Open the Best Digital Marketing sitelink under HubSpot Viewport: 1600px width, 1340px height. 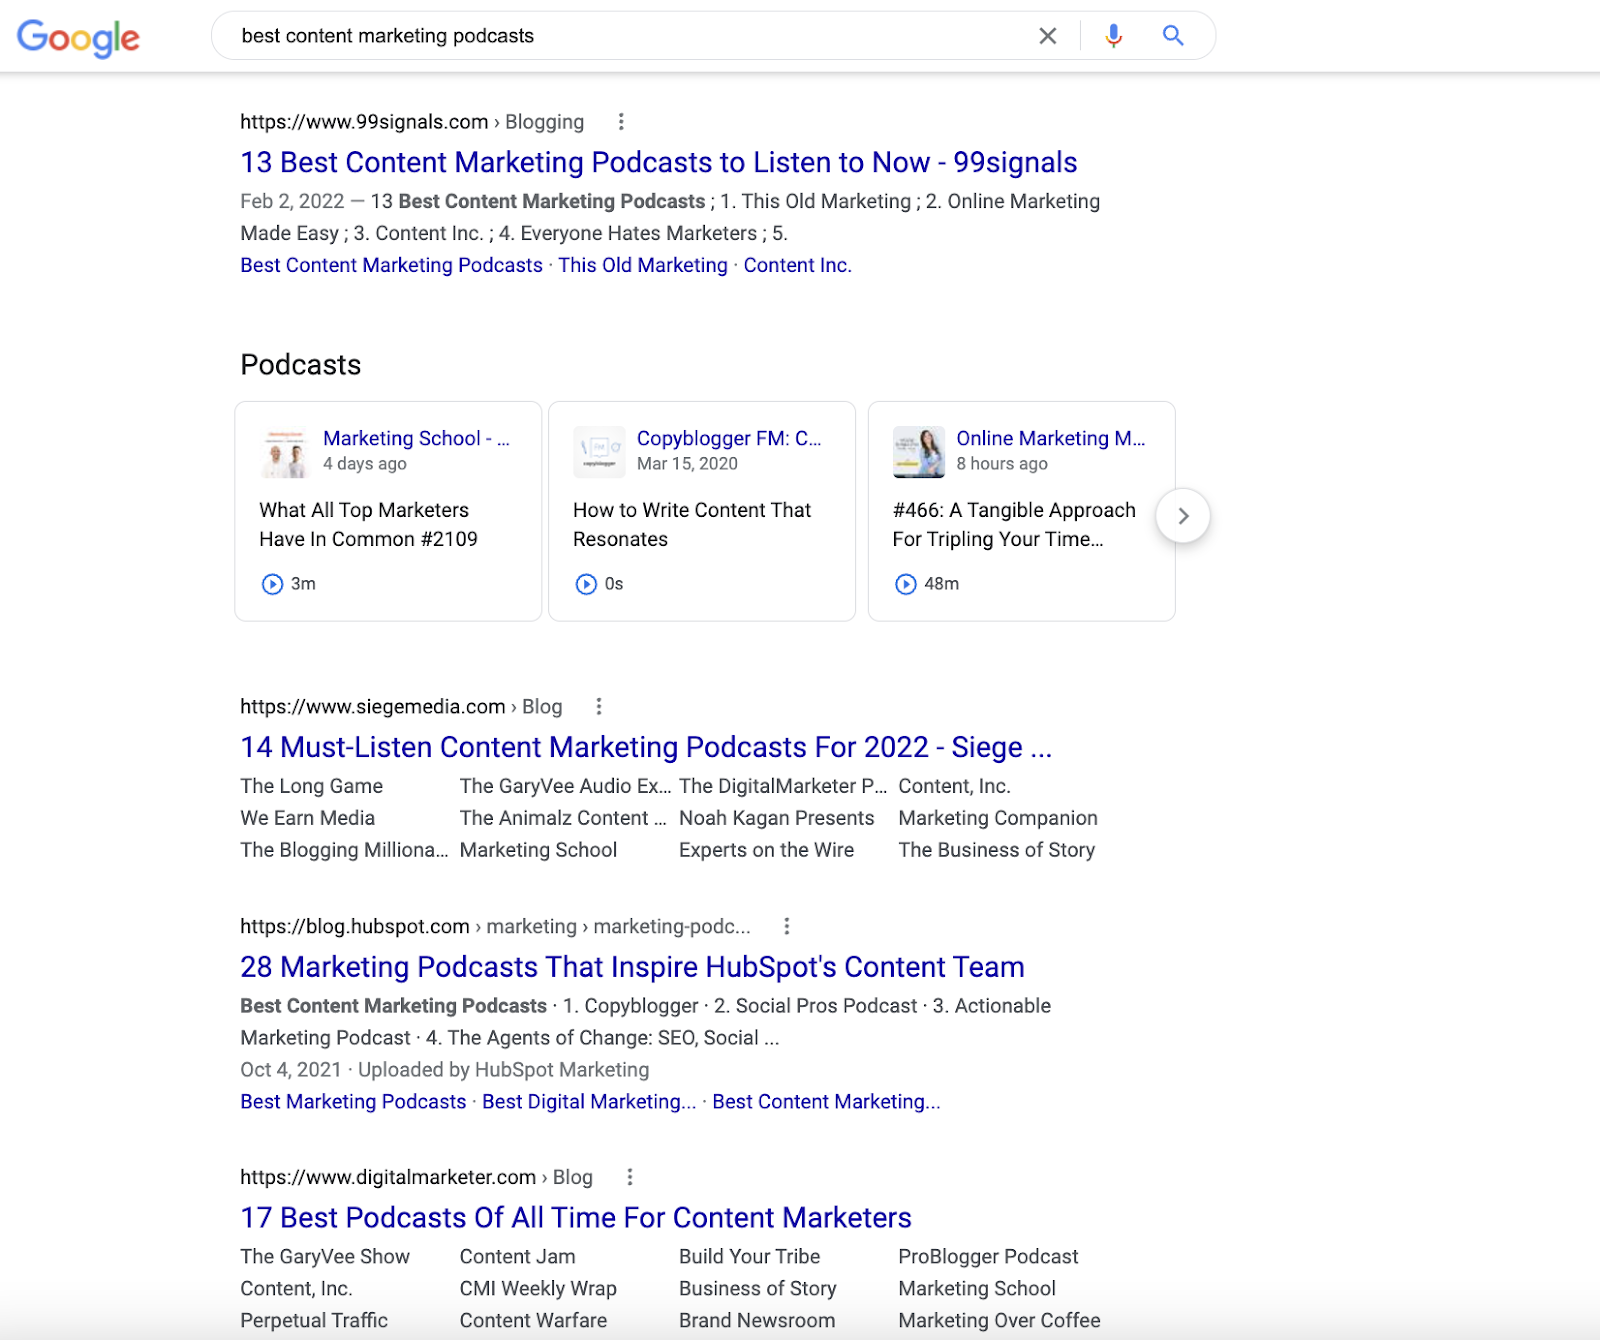588,1101
